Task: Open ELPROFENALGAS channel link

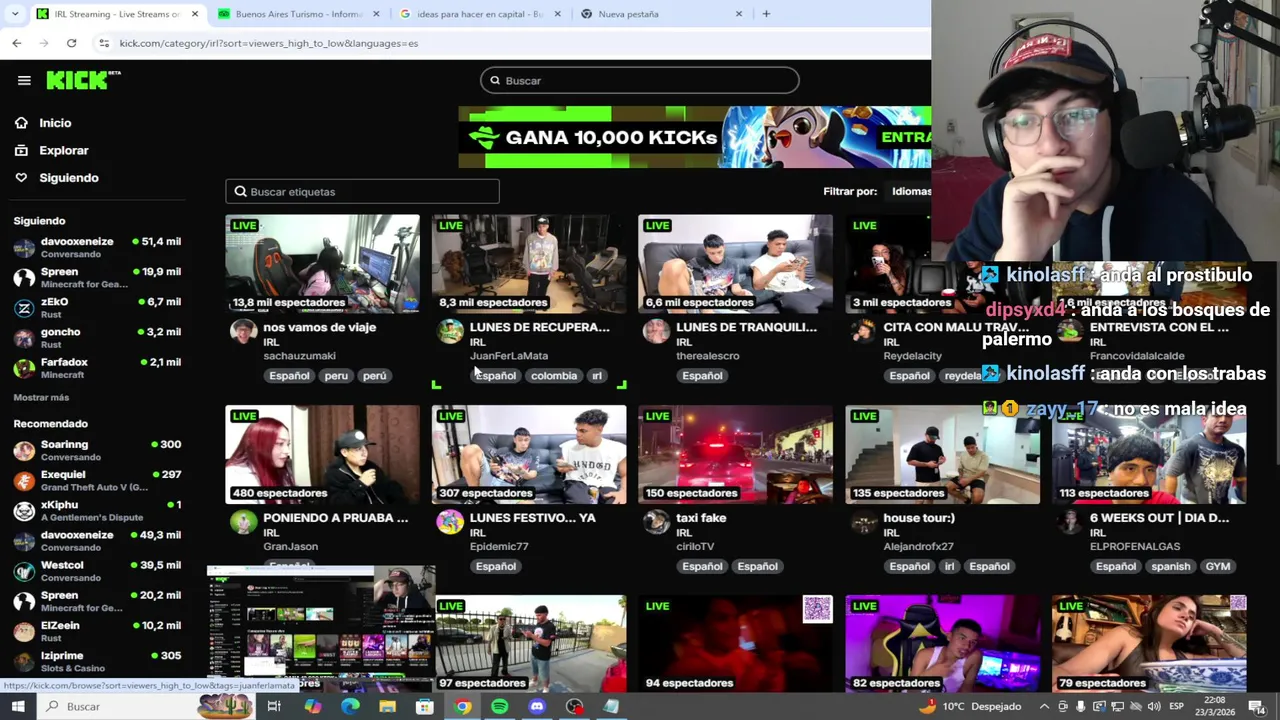Action: click(1135, 546)
